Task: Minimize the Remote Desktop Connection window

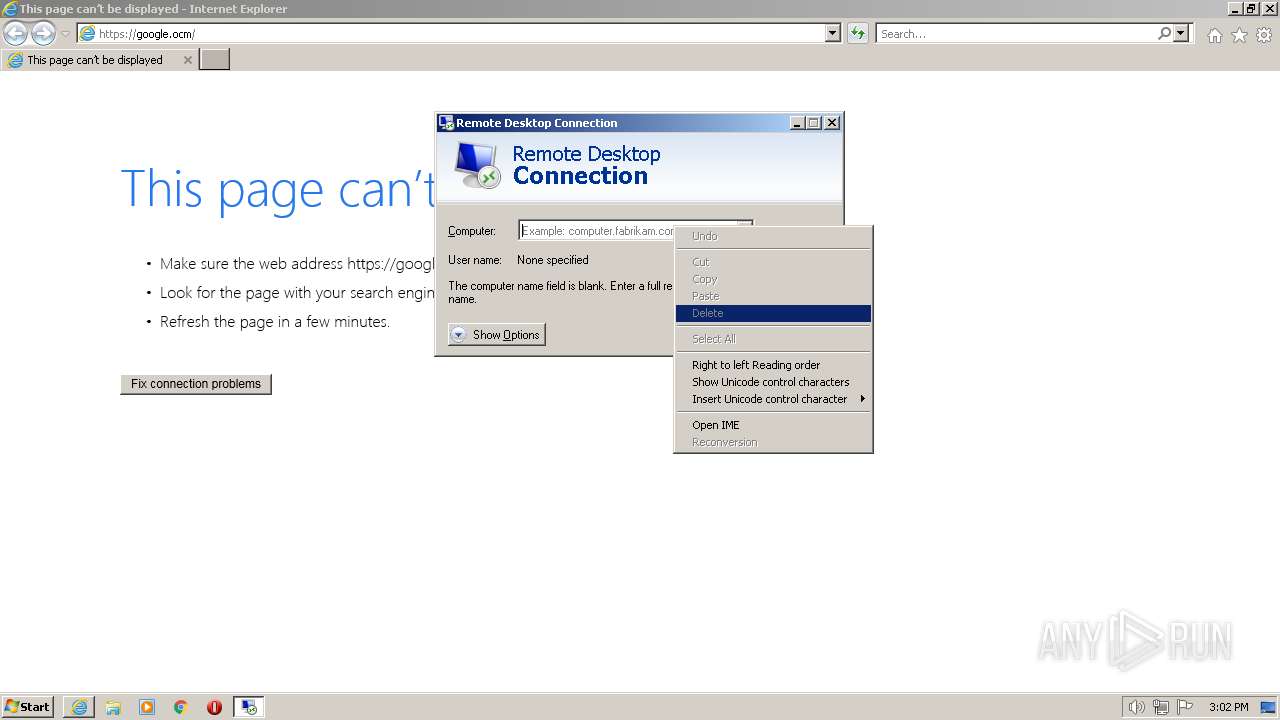Action: pos(797,123)
